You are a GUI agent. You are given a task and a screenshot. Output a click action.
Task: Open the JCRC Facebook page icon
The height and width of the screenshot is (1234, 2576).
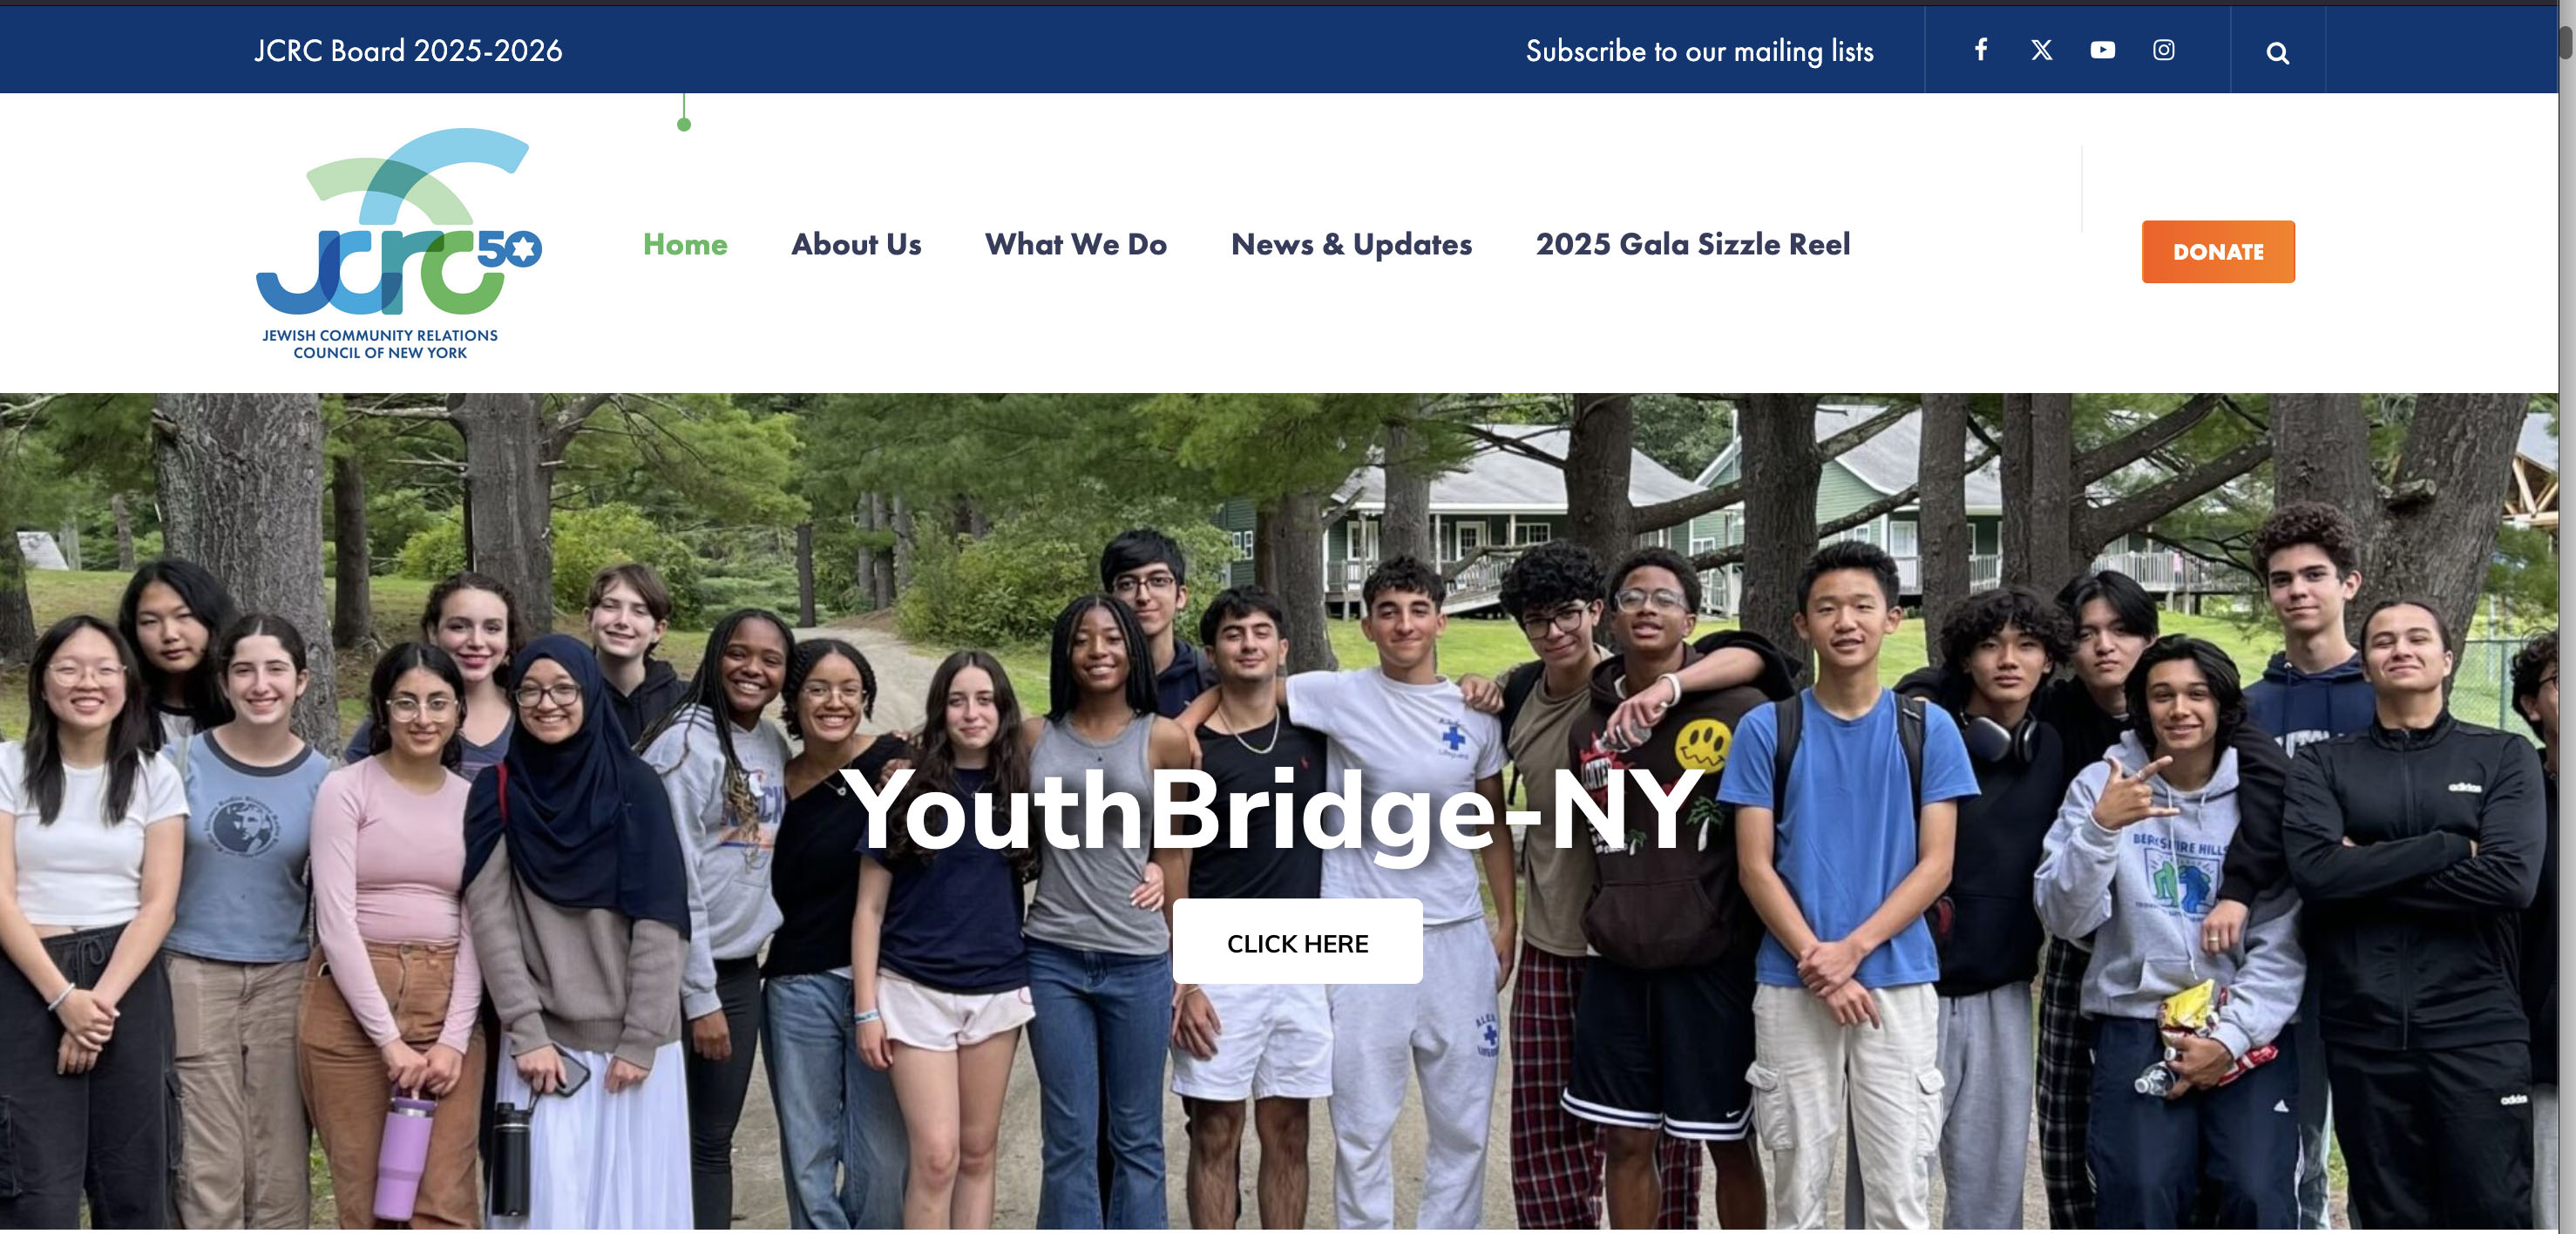tap(1980, 49)
